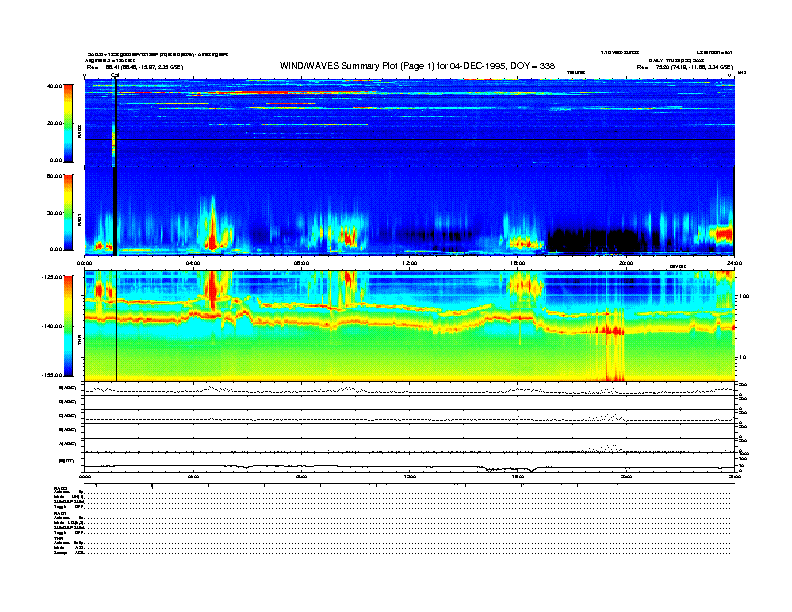Click the TNR color scale bar
This screenshot has height=612, width=792.
[x=68, y=326]
